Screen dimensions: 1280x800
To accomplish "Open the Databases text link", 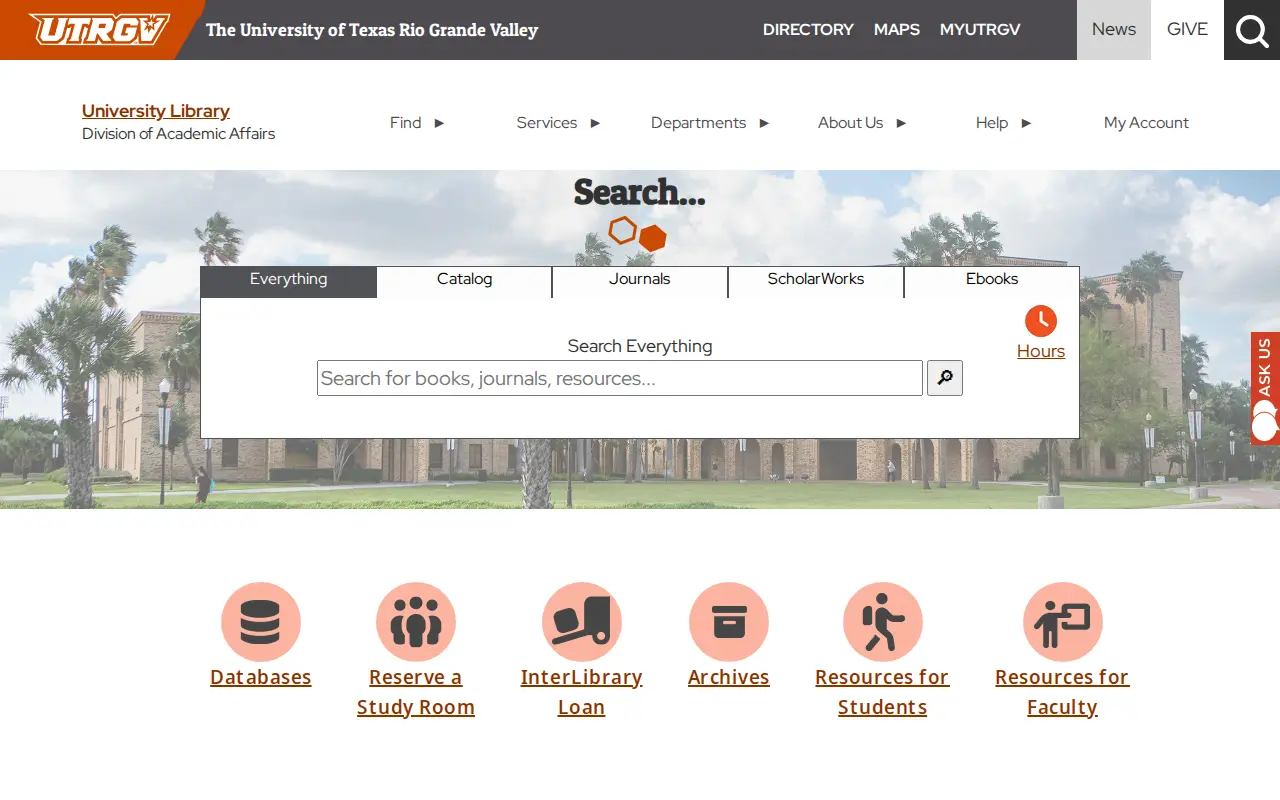I will [x=261, y=677].
